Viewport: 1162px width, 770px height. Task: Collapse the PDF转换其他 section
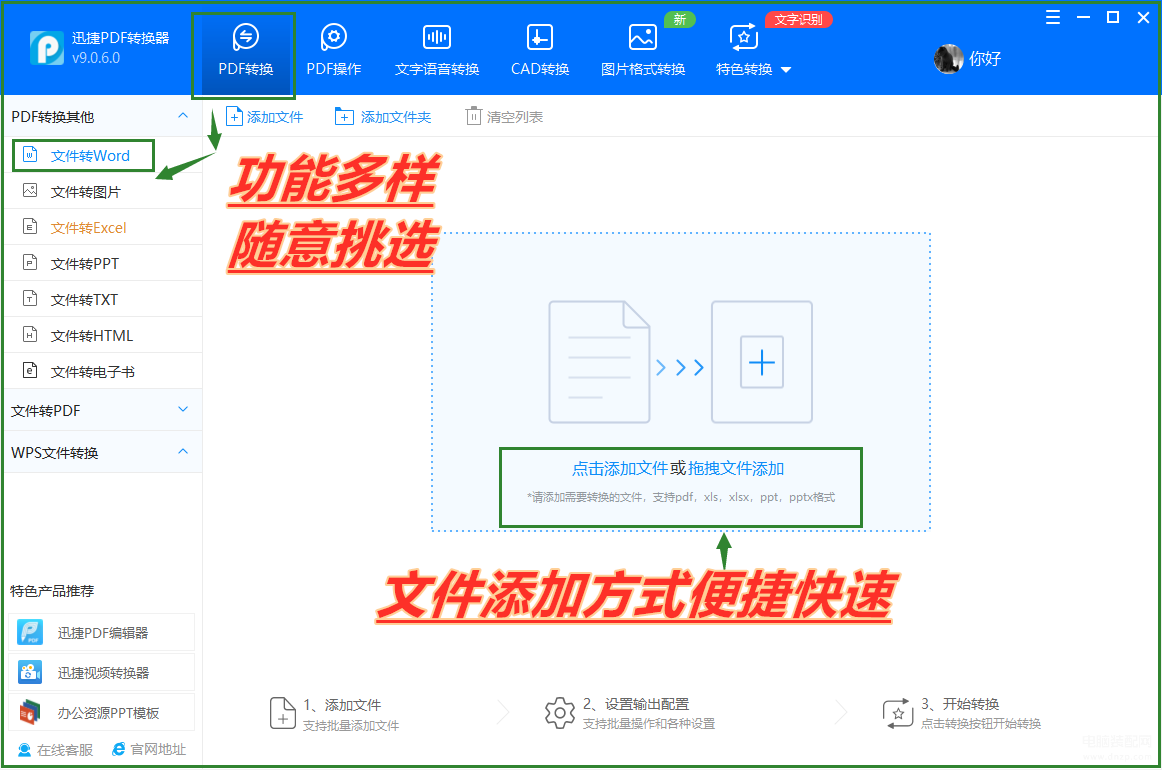coord(183,116)
